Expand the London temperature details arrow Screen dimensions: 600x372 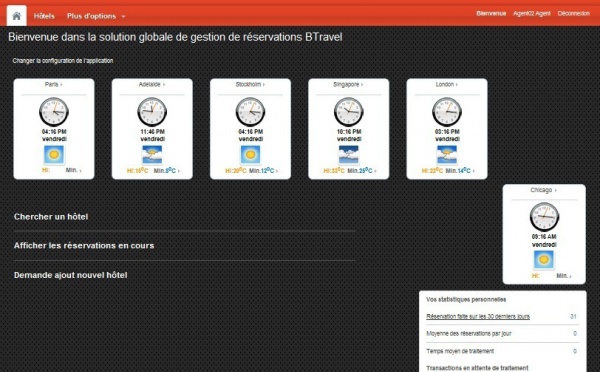473,171
